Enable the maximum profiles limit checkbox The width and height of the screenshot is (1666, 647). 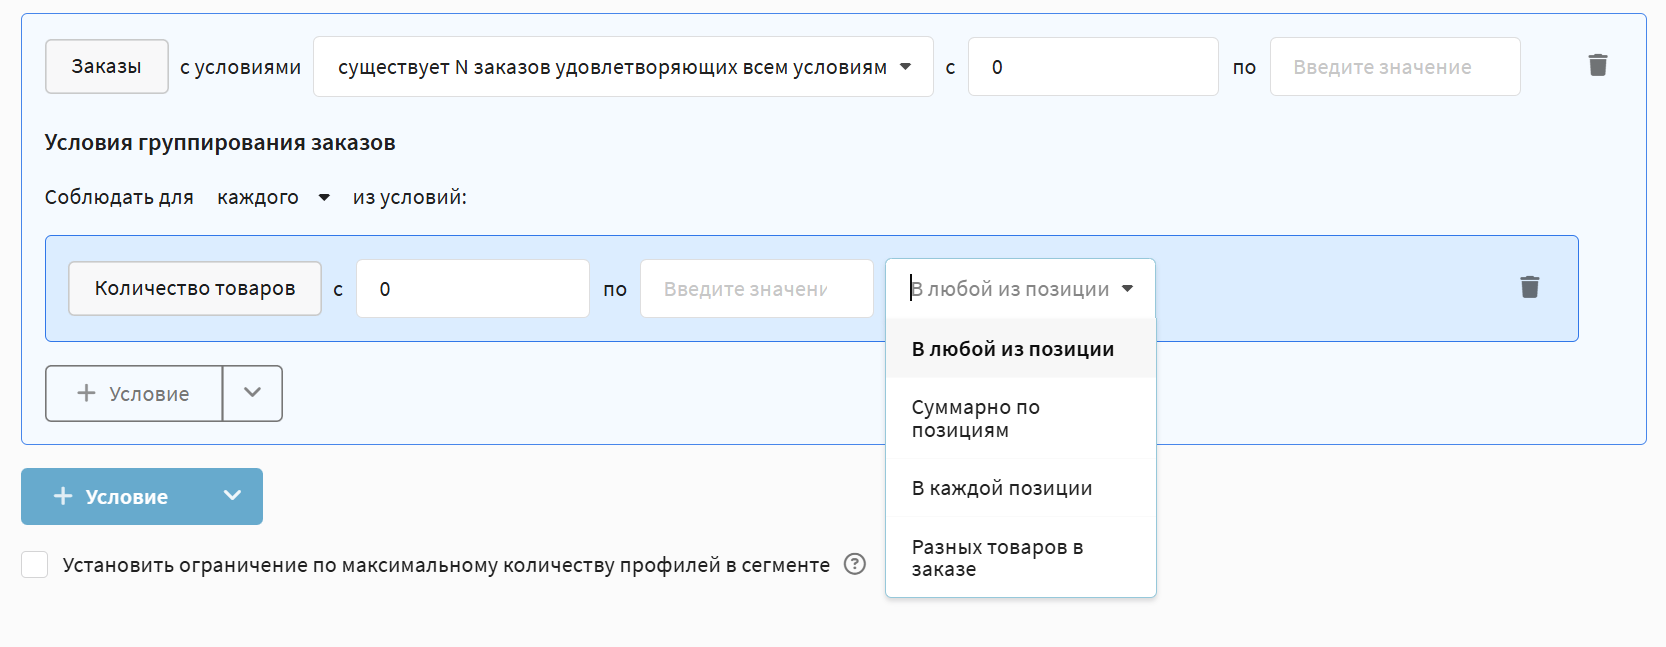[35, 565]
